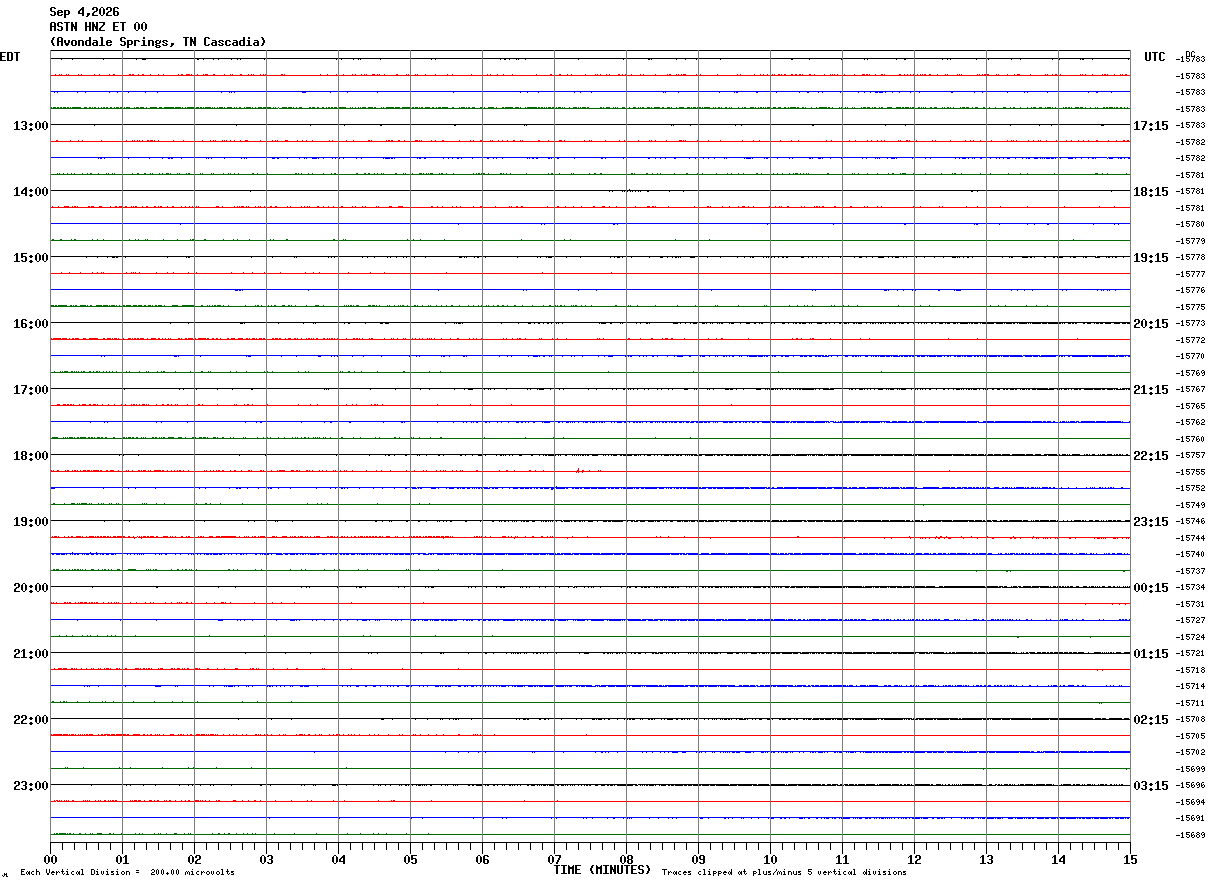The height and width of the screenshot is (886, 1210).
Task: Click the UTC timezone heading
Action: pyautogui.click(x=1155, y=57)
